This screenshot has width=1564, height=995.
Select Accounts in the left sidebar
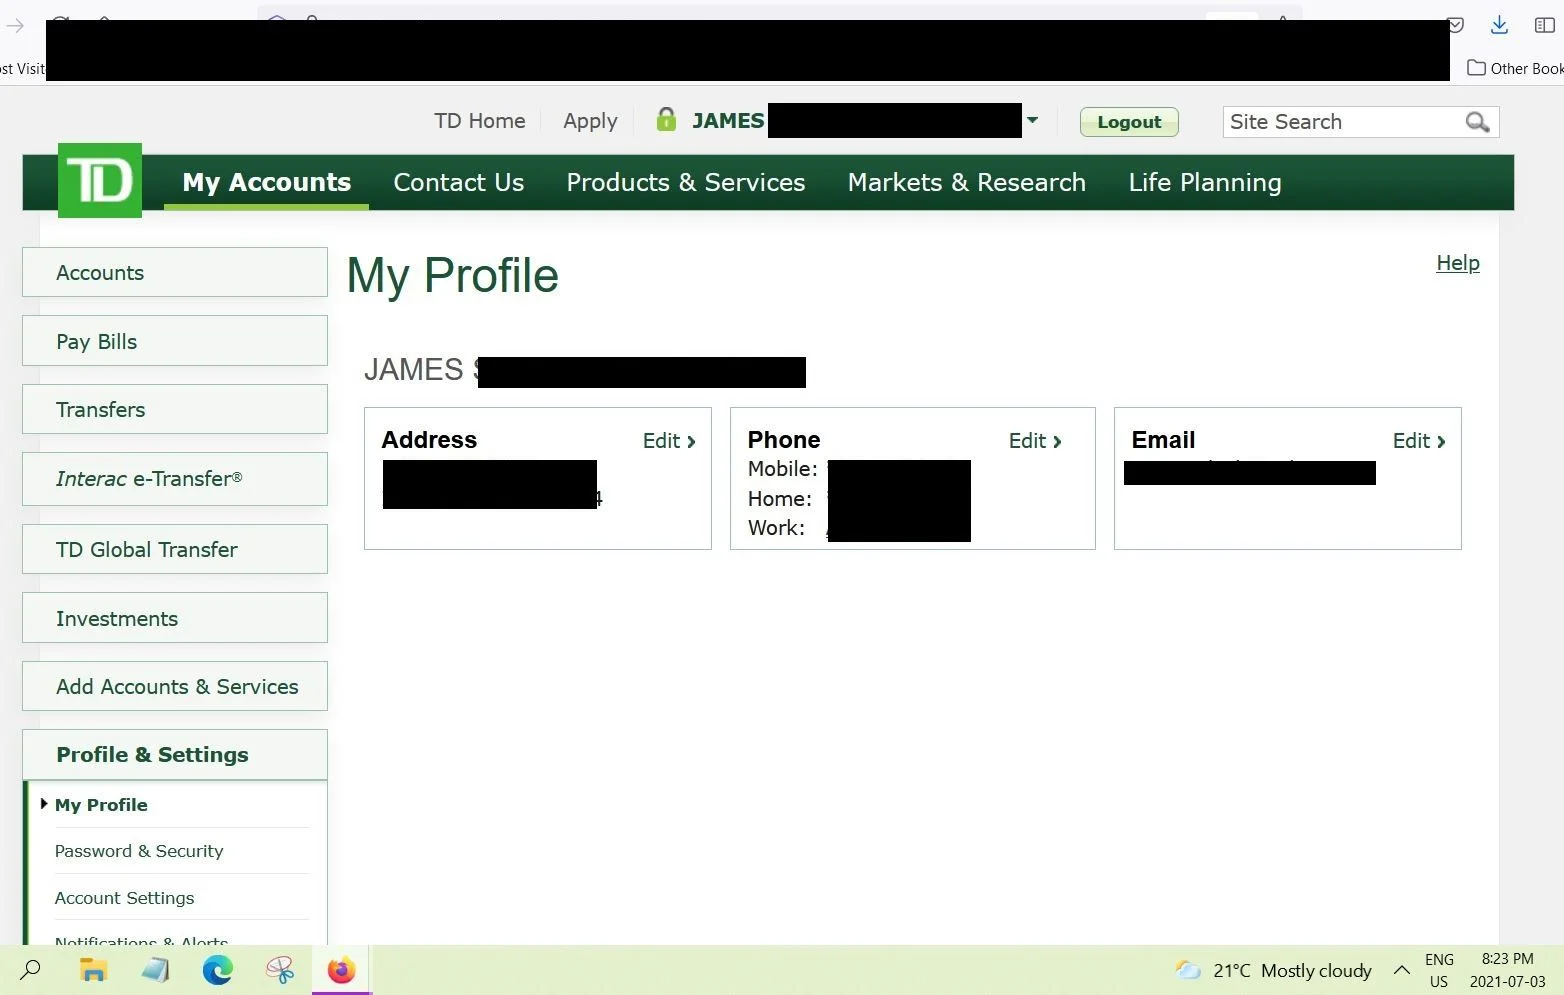tap(175, 272)
